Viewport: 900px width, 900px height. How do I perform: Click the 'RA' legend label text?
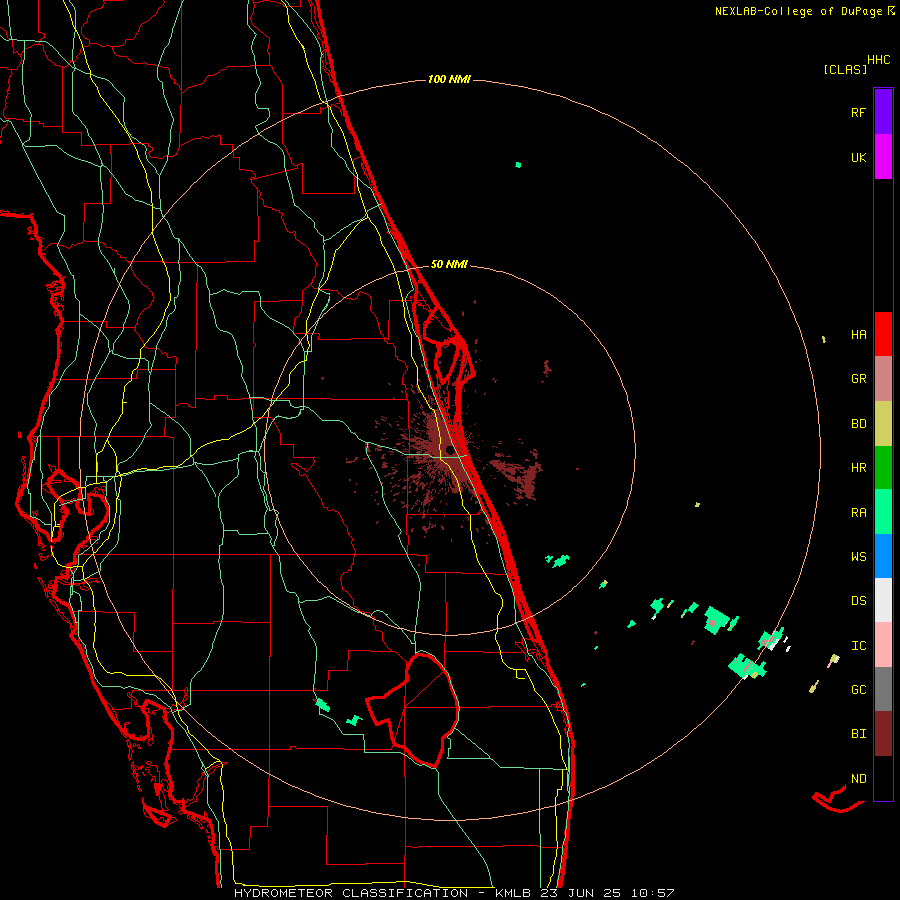point(858,513)
